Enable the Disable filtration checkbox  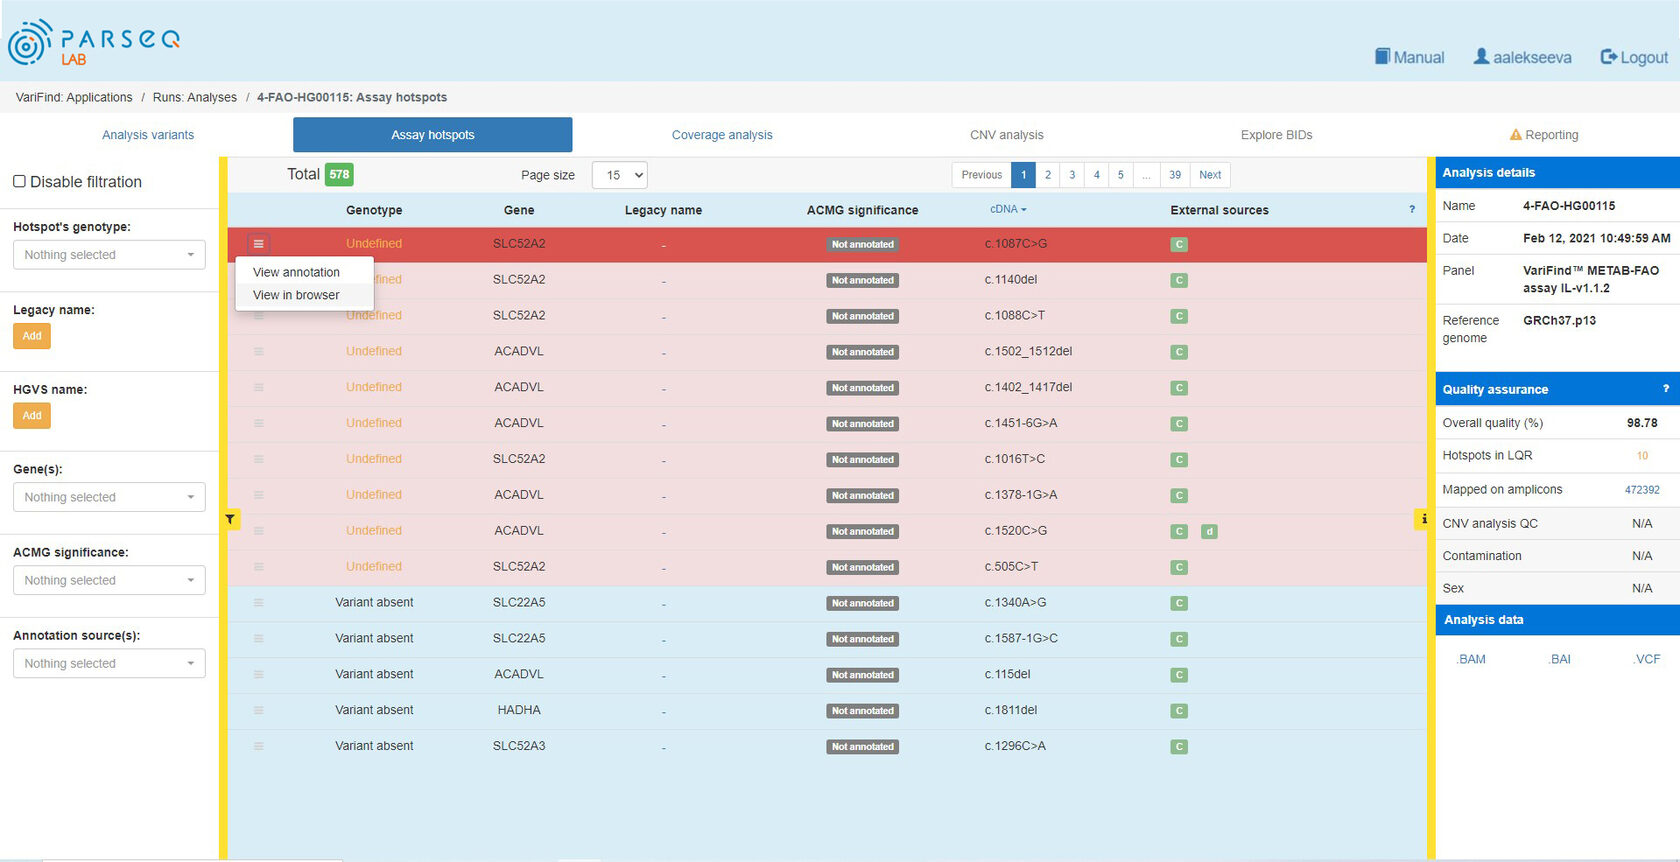click(x=19, y=181)
